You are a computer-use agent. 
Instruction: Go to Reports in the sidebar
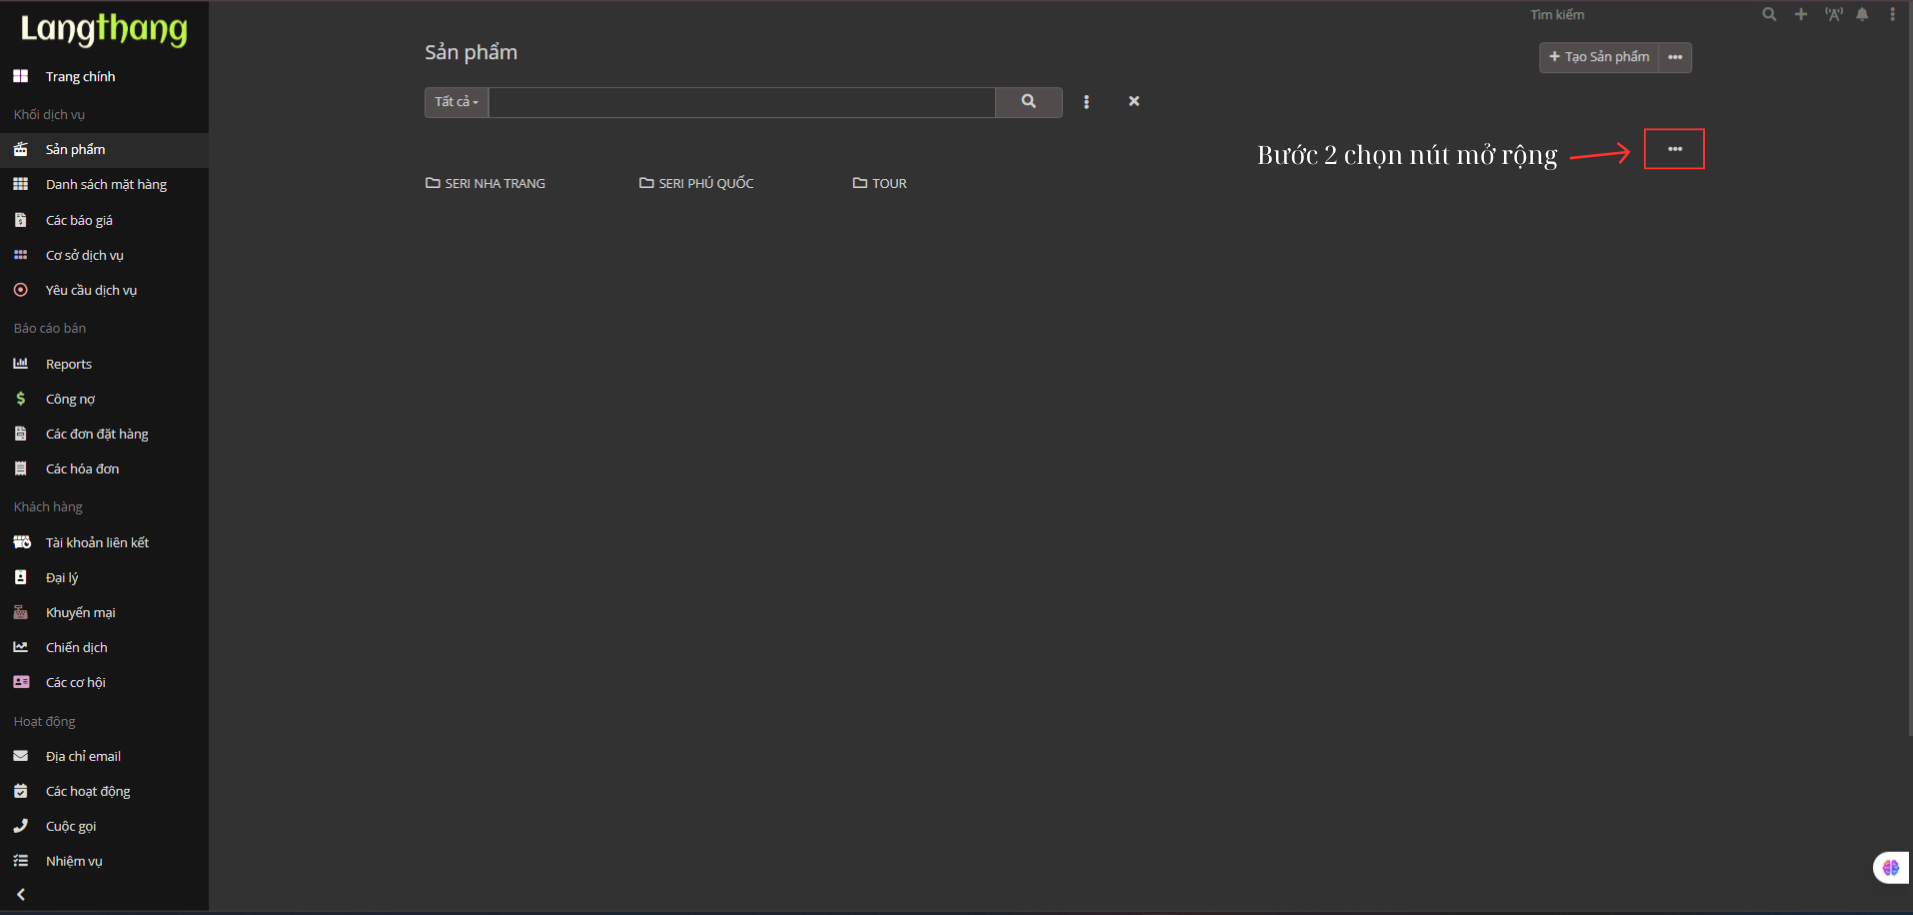[x=68, y=364]
